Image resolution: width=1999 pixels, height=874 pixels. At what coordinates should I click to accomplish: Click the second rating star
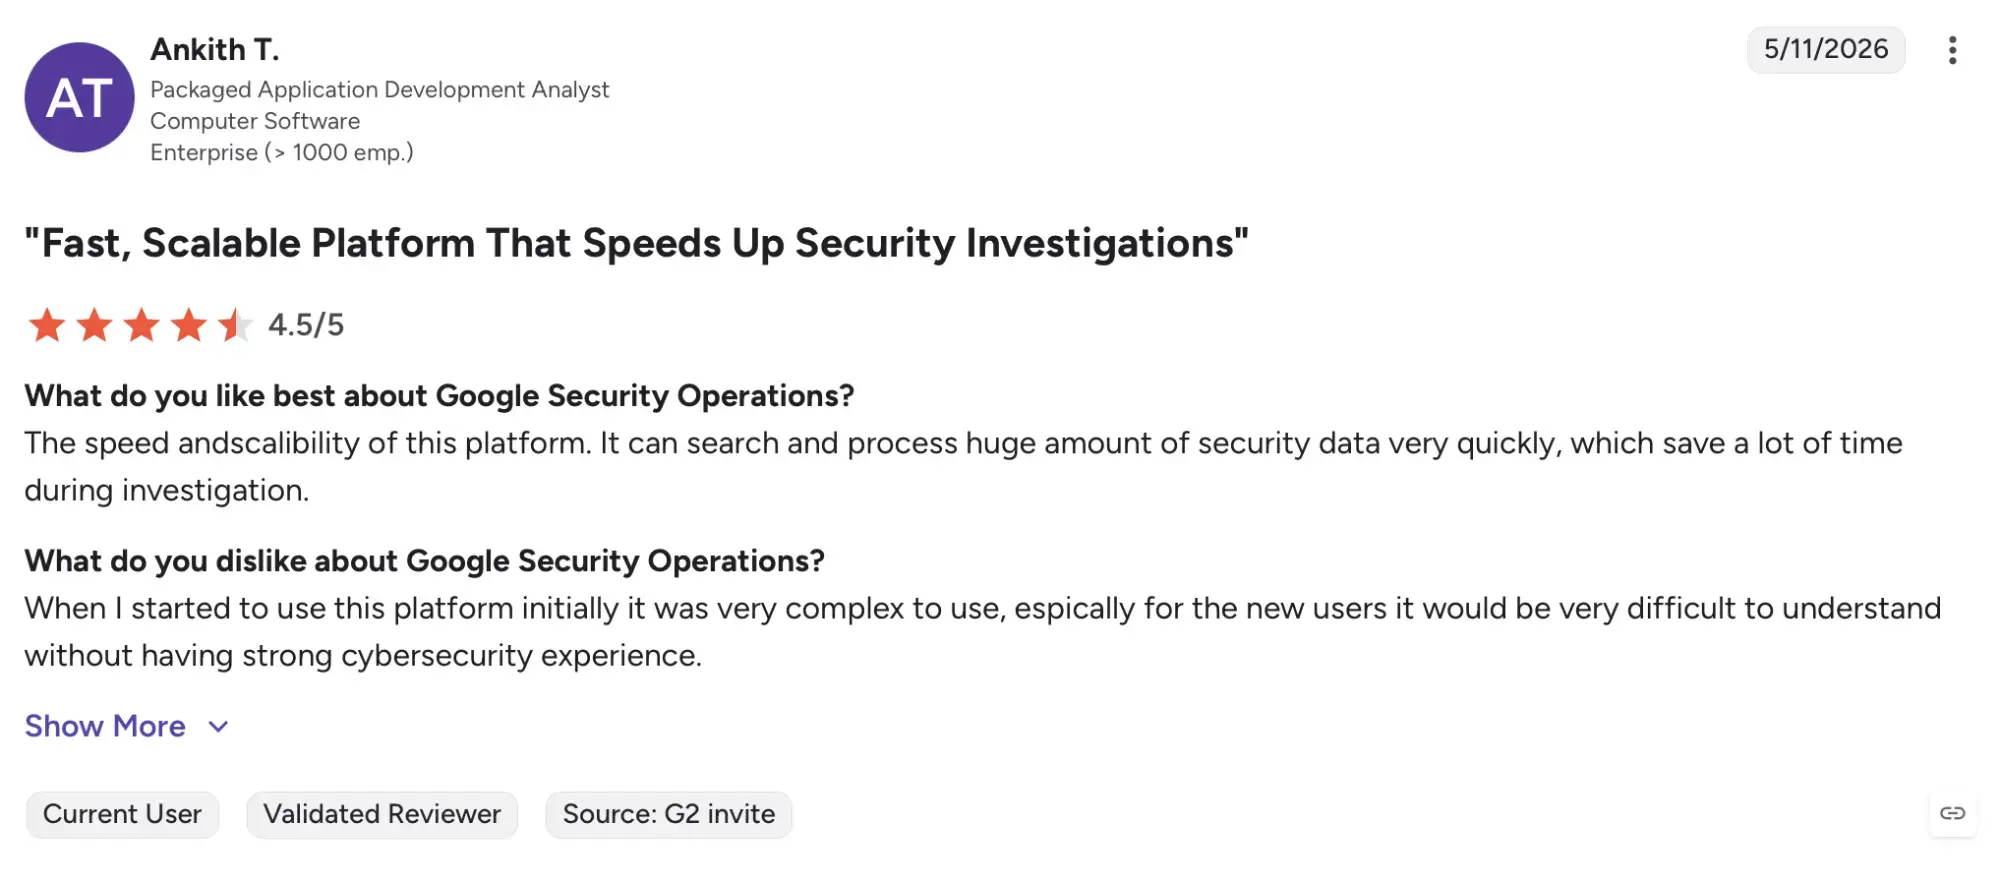tap(94, 325)
